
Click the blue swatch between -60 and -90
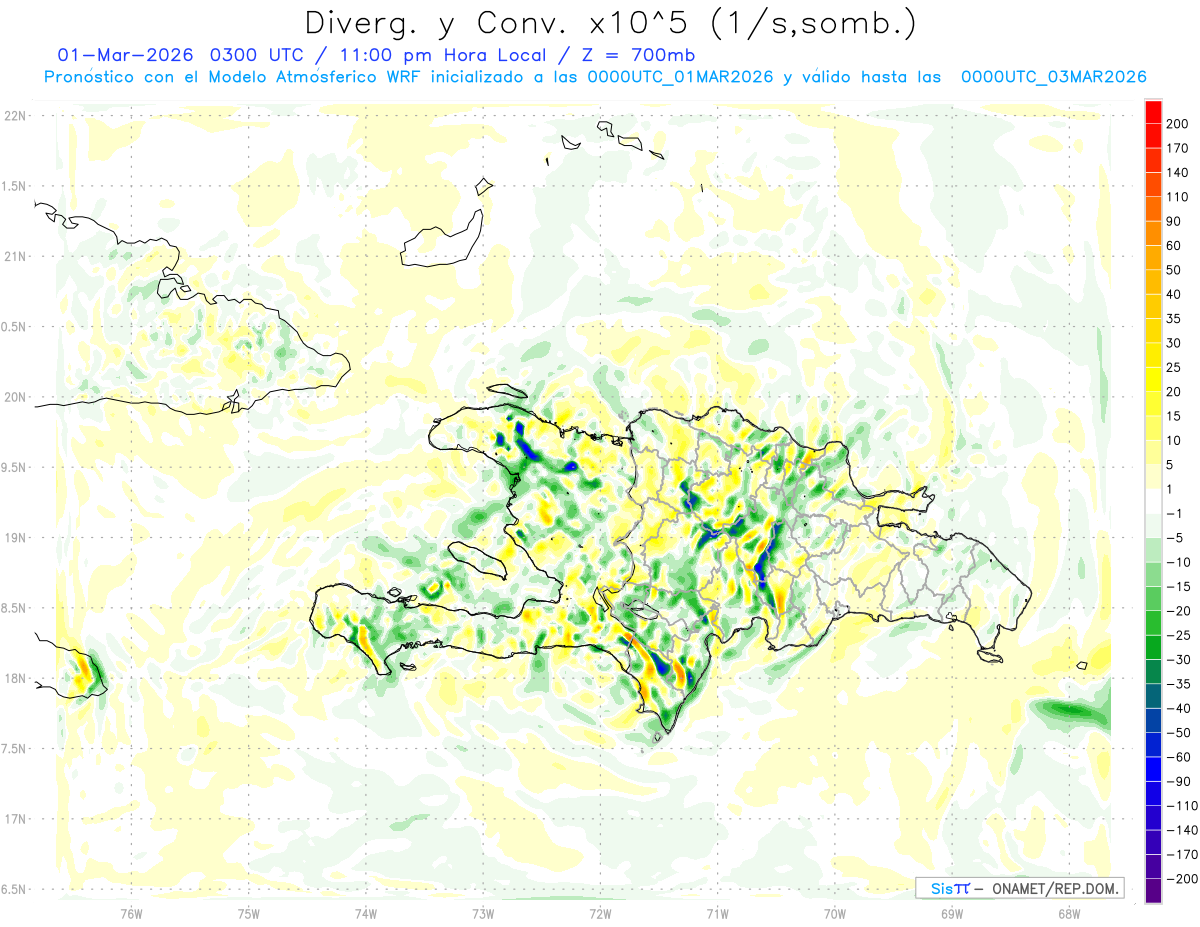pos(1153,769)
